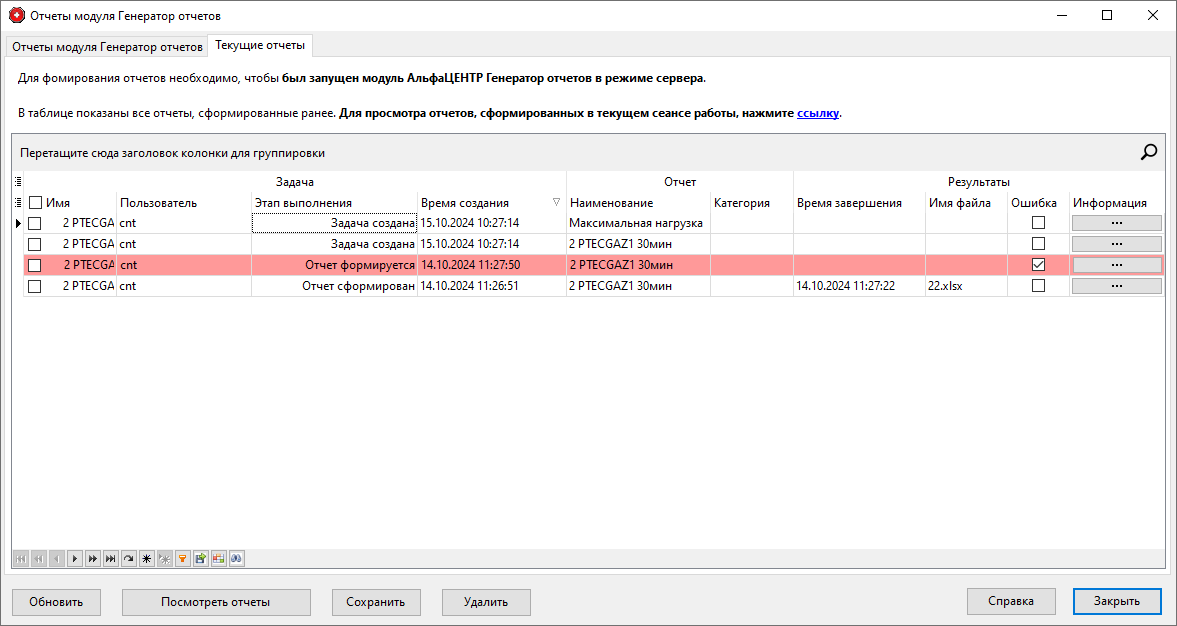Click the export save icon in navigator
Screen dimensions: 1177x626
[200, 559]
